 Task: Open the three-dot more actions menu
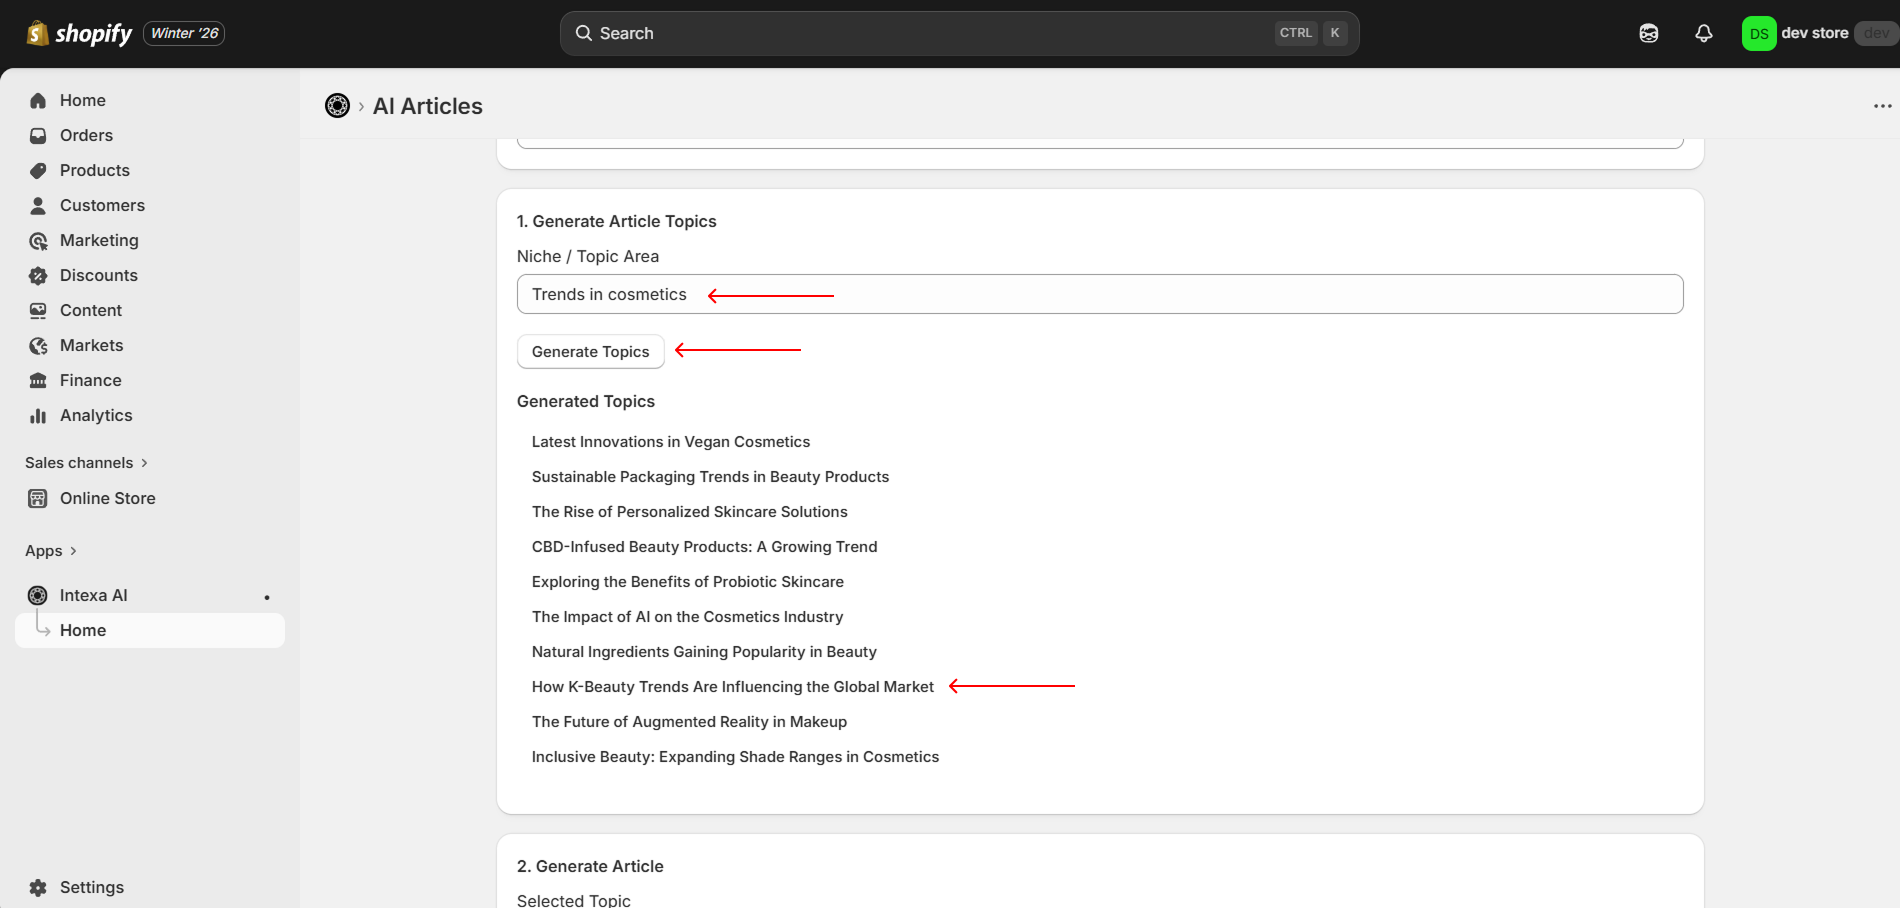1882,106
